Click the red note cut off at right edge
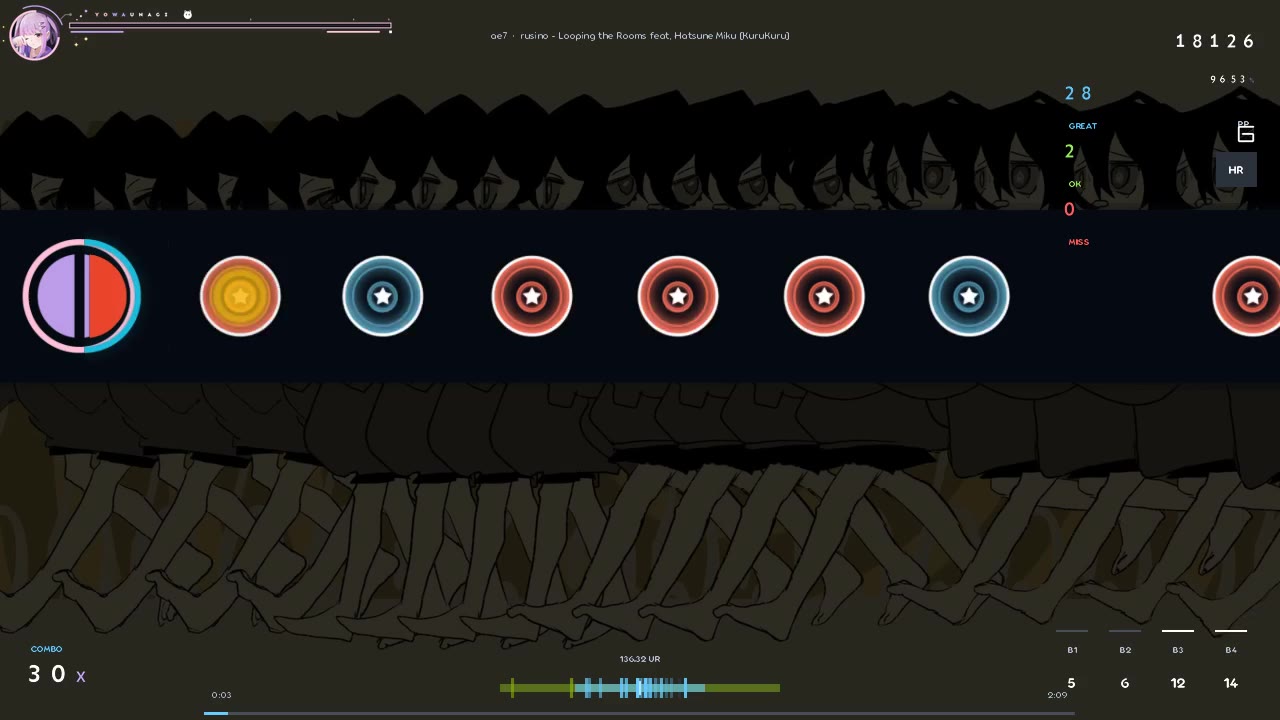 click(x=1247, y=296)
